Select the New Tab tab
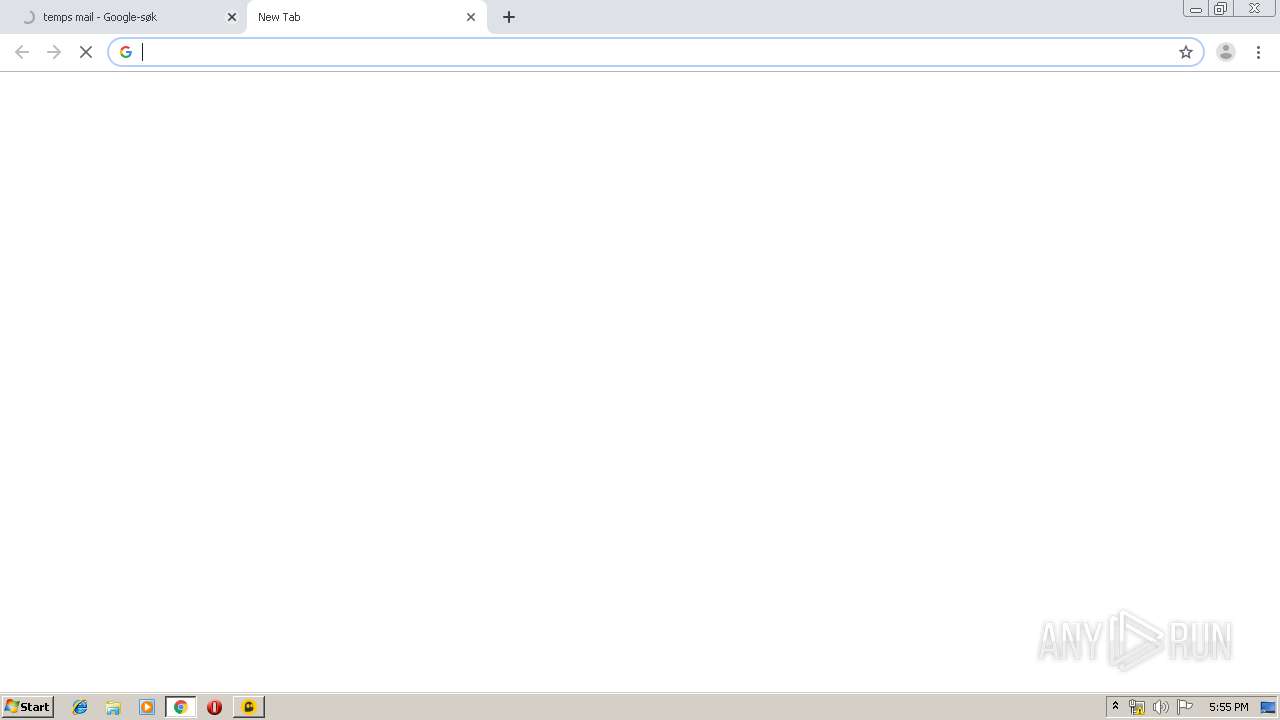Viewport: 1280px width, 720px height. pos(366,17)
